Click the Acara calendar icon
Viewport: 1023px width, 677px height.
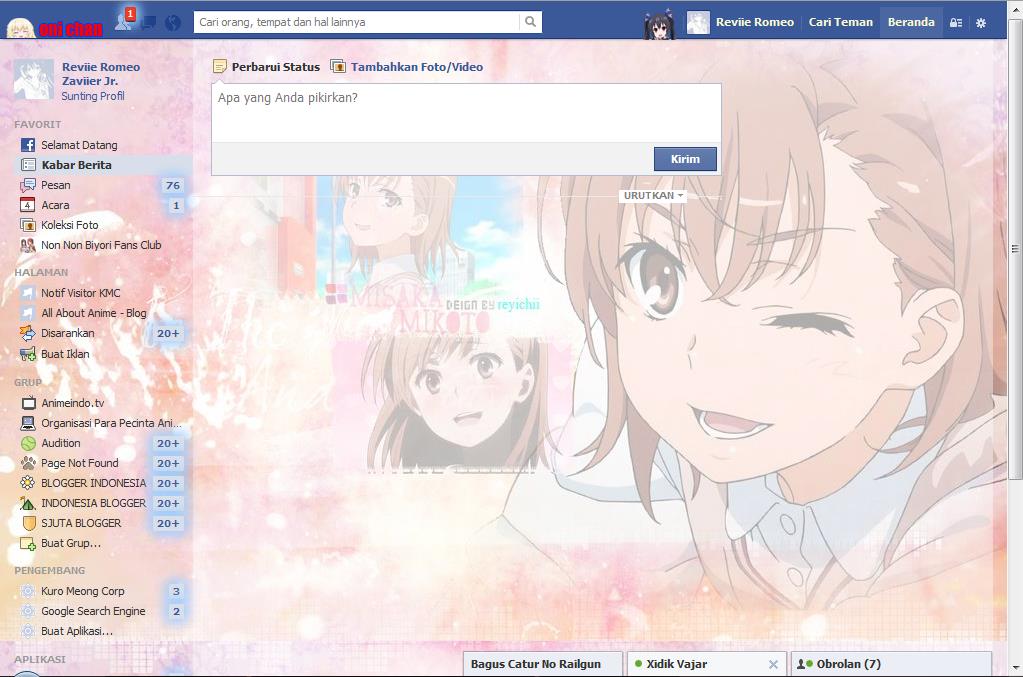pyautogui.click(x=27, y=205)
